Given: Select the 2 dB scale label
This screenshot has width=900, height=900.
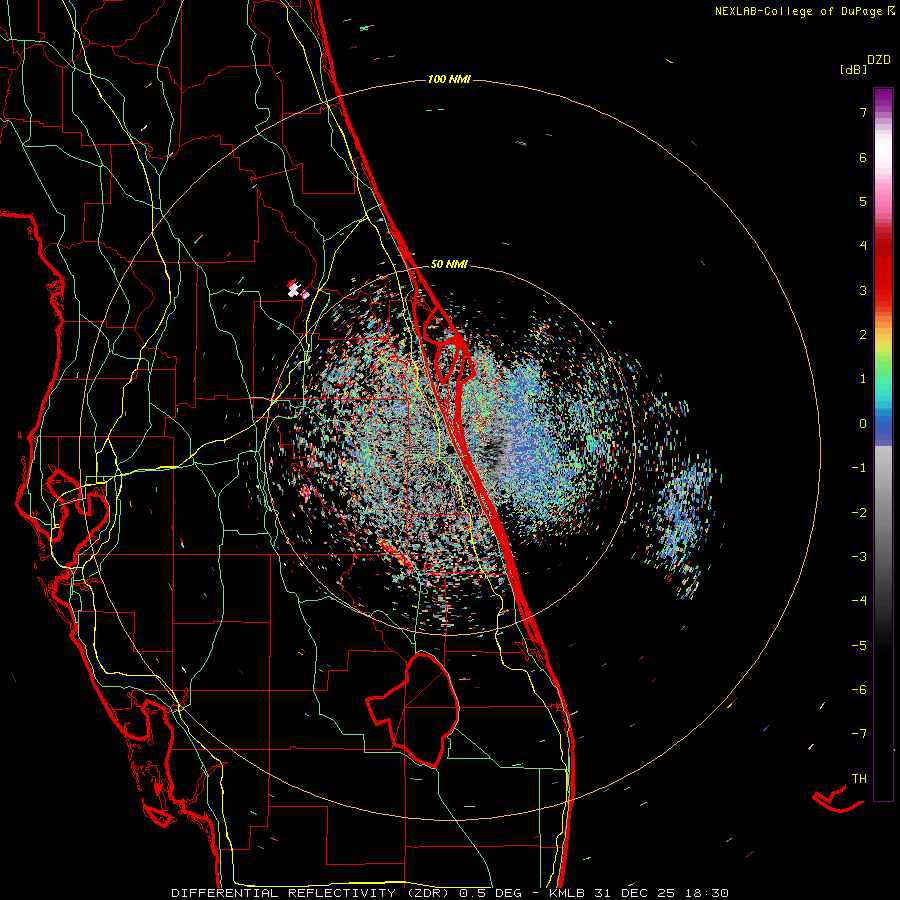Looking at the screenshot, I should click(863, 335).
